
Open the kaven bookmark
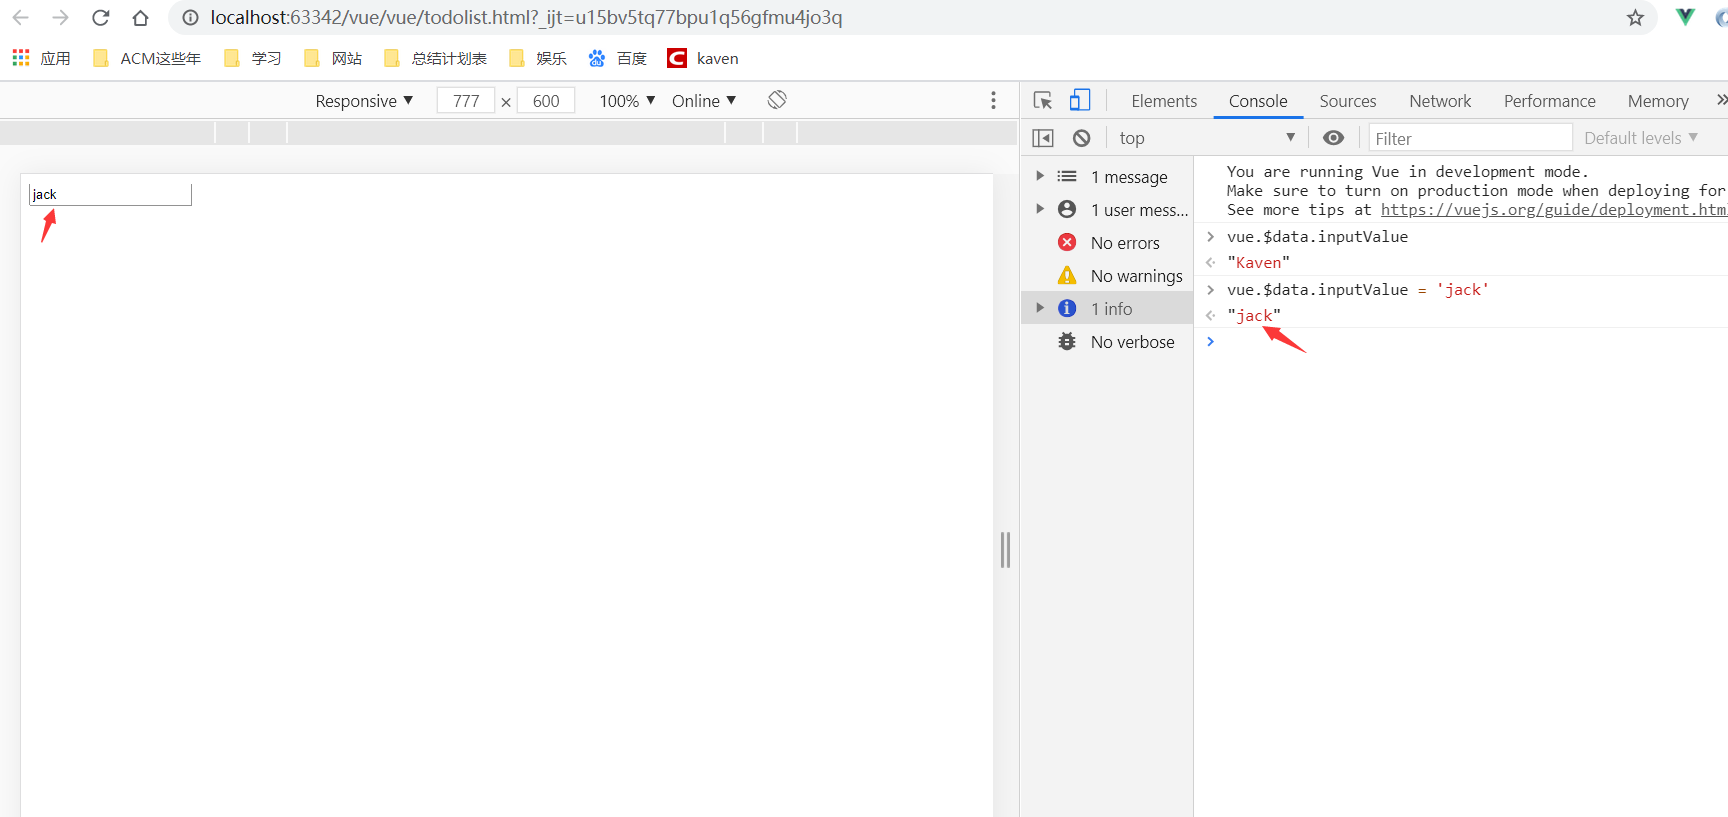click(703, 59)
